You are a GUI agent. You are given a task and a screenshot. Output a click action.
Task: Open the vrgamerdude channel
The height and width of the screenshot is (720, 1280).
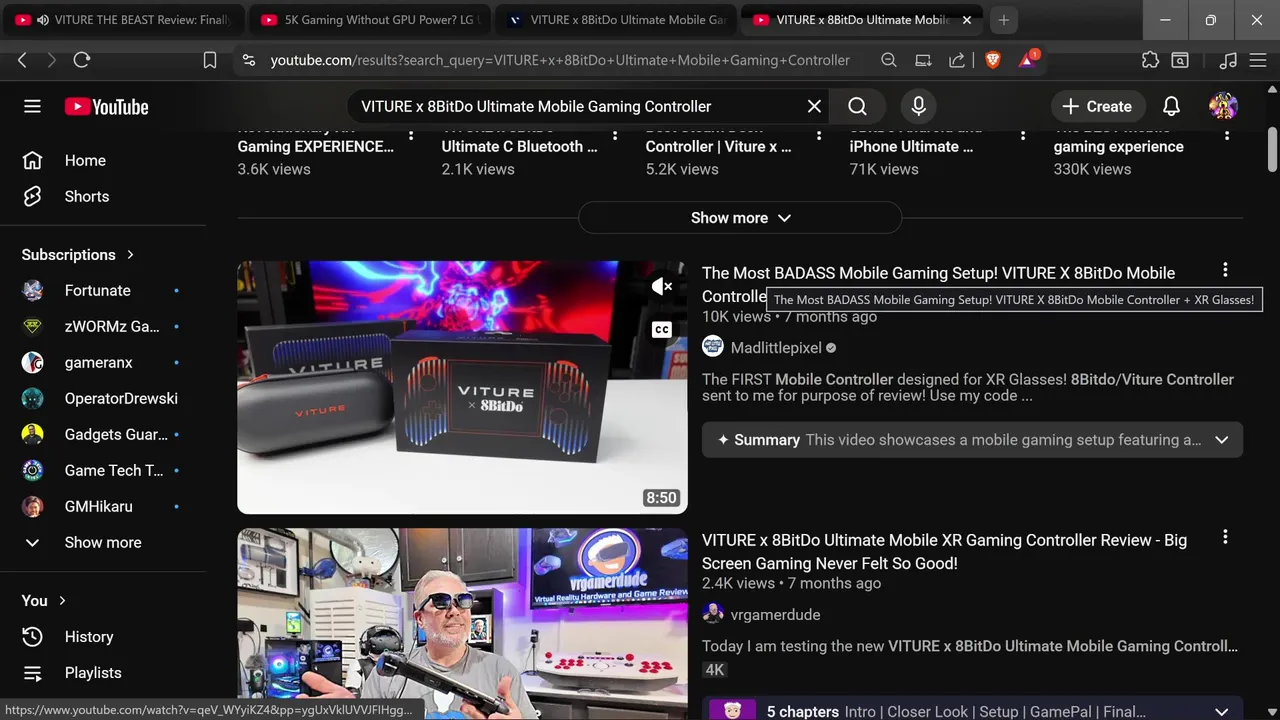(x=775, y=615)
